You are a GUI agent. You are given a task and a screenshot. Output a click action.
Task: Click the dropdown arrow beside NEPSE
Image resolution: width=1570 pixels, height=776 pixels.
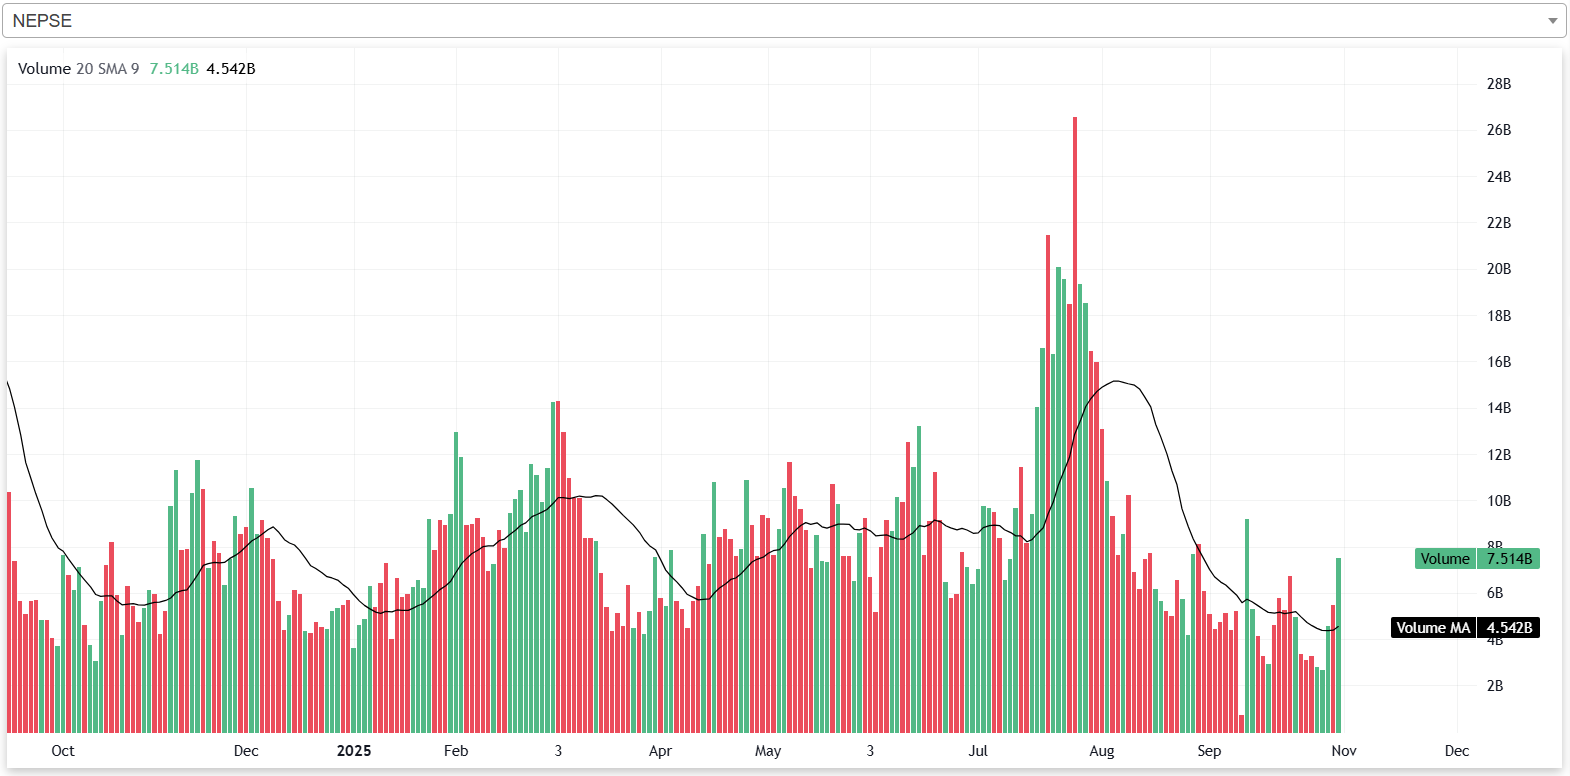pos(1552,21)
